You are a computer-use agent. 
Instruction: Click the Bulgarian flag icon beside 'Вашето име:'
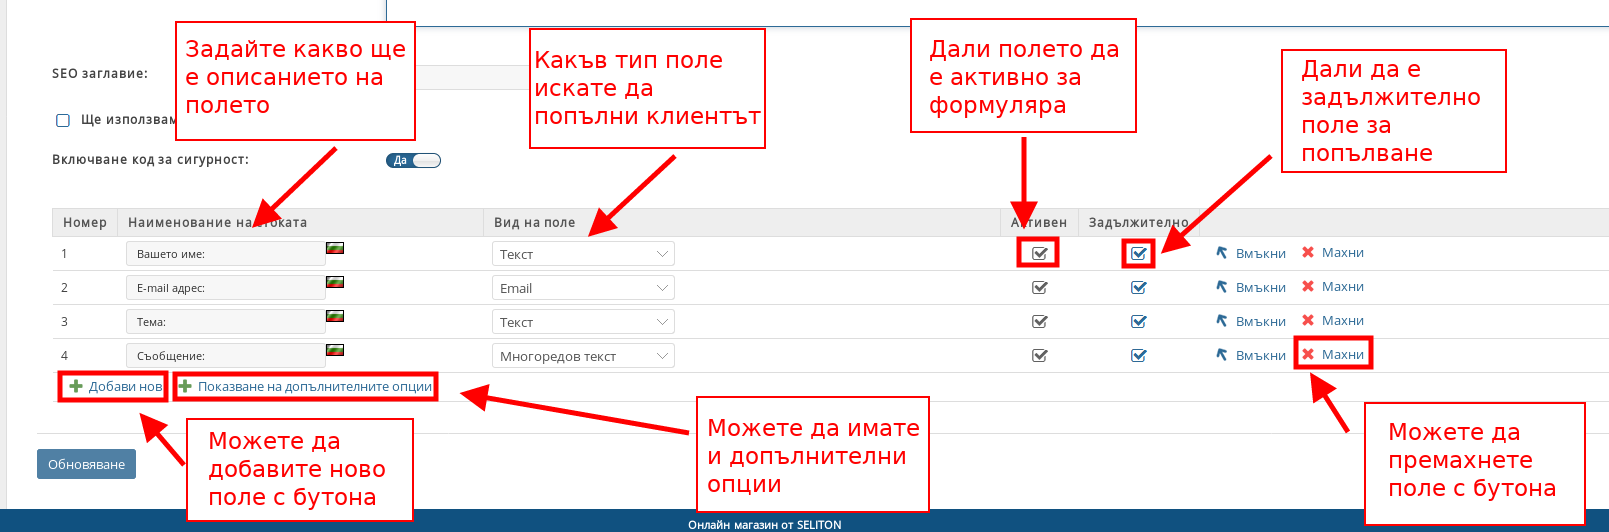point(335,248)
